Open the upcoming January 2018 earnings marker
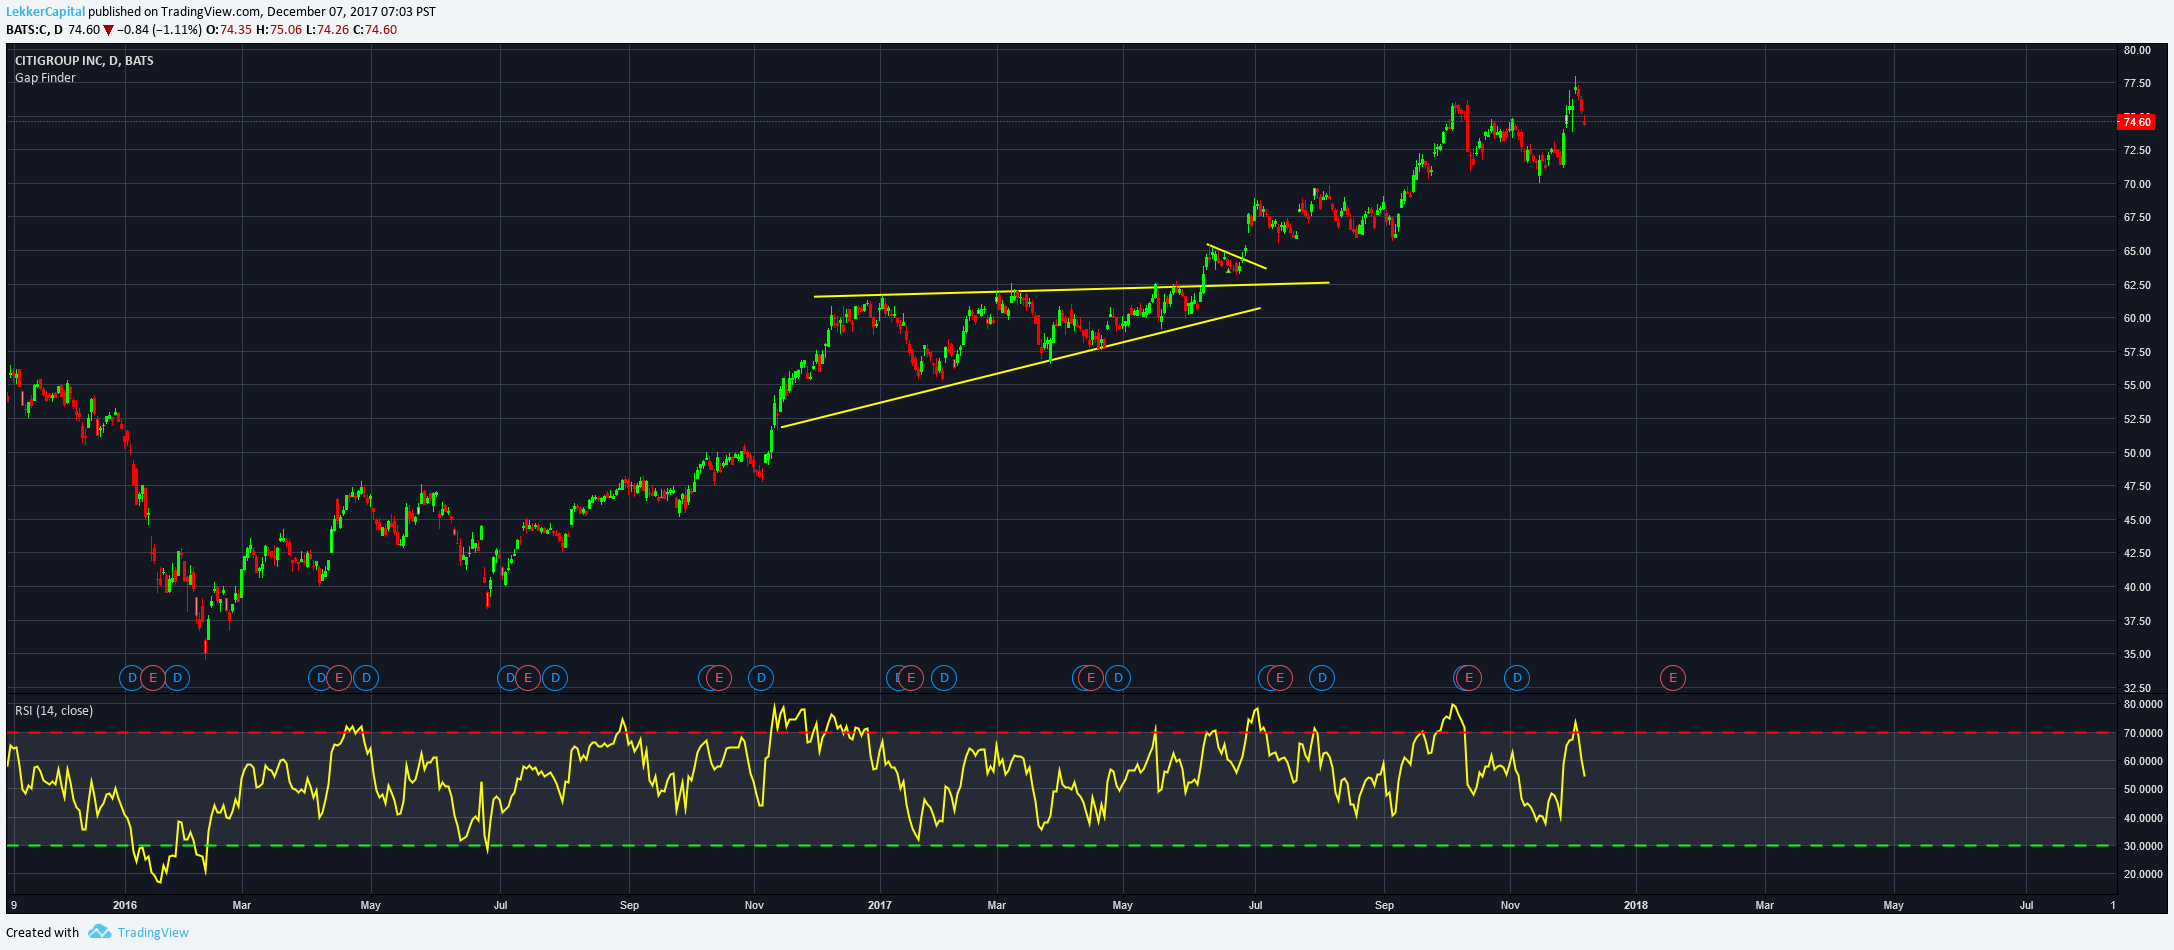 pos(1673,678)
